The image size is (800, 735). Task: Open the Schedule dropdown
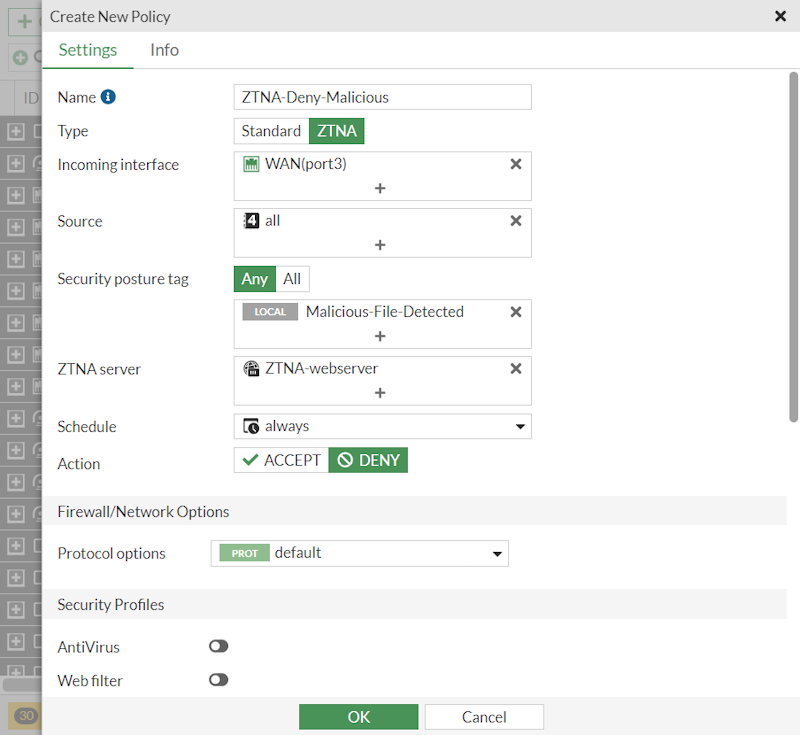382,427
